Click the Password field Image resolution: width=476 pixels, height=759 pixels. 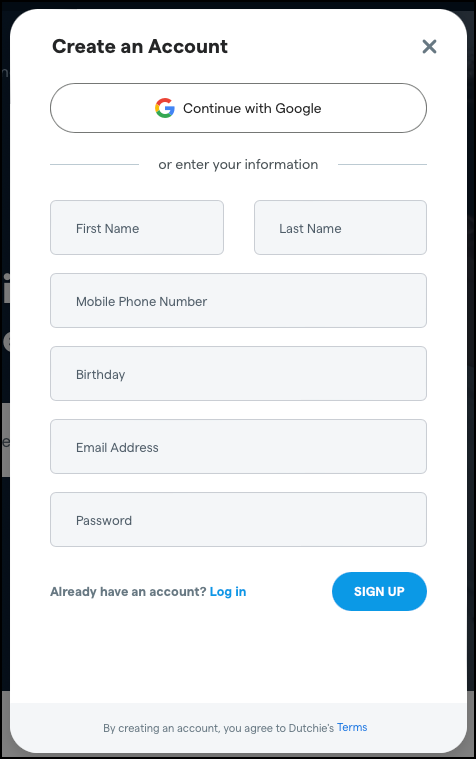click(x=238, y=519)
